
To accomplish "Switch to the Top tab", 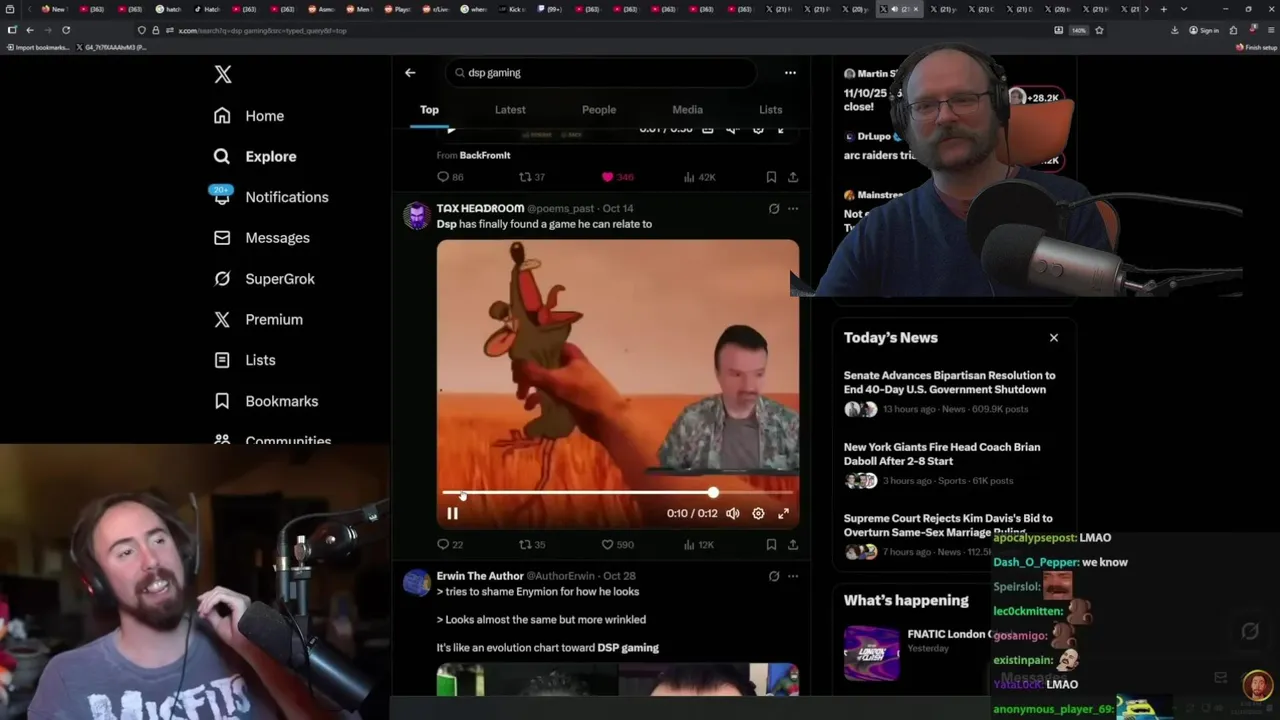I will pos(429,110).
